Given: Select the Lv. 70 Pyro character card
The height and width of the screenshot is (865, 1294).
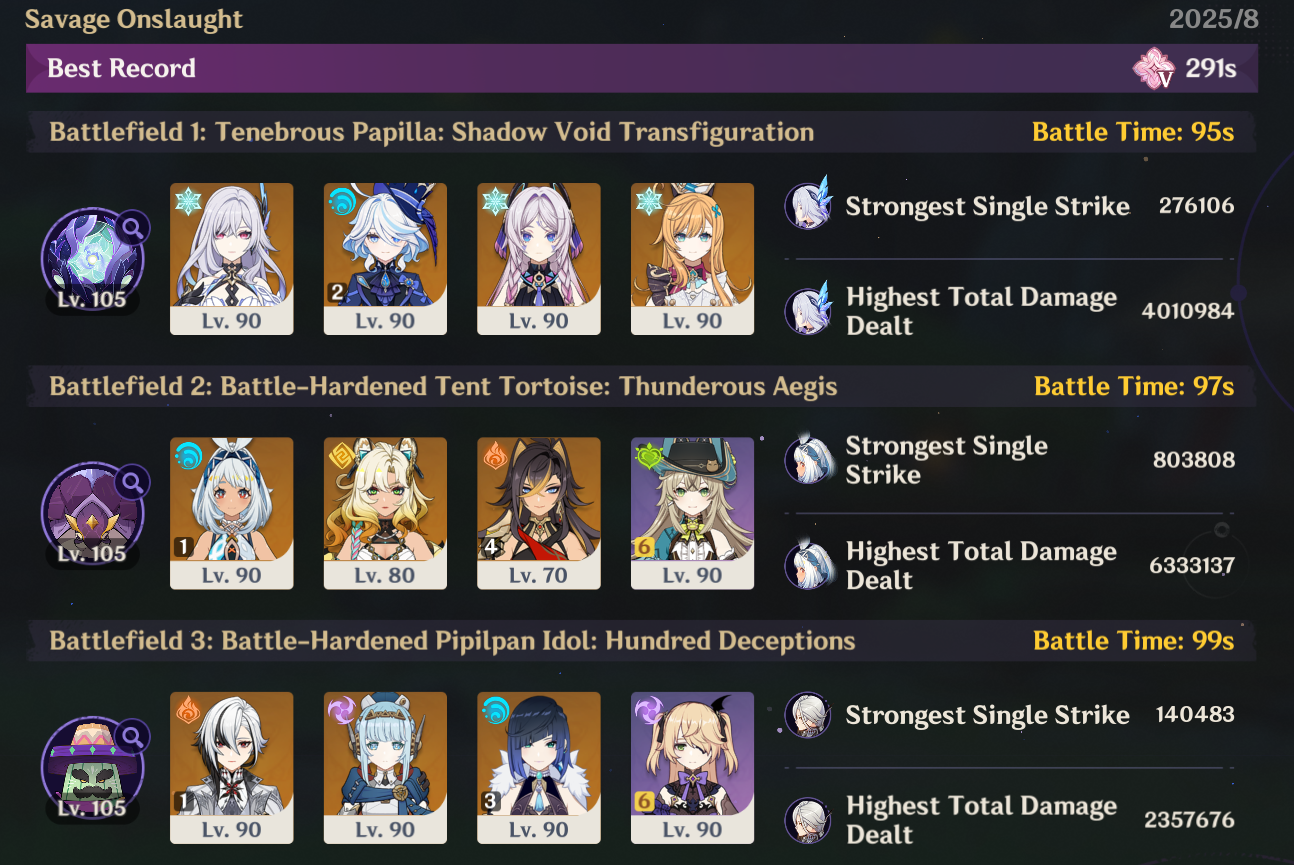Looking at the screenshot, I should (x=539, y=513).
